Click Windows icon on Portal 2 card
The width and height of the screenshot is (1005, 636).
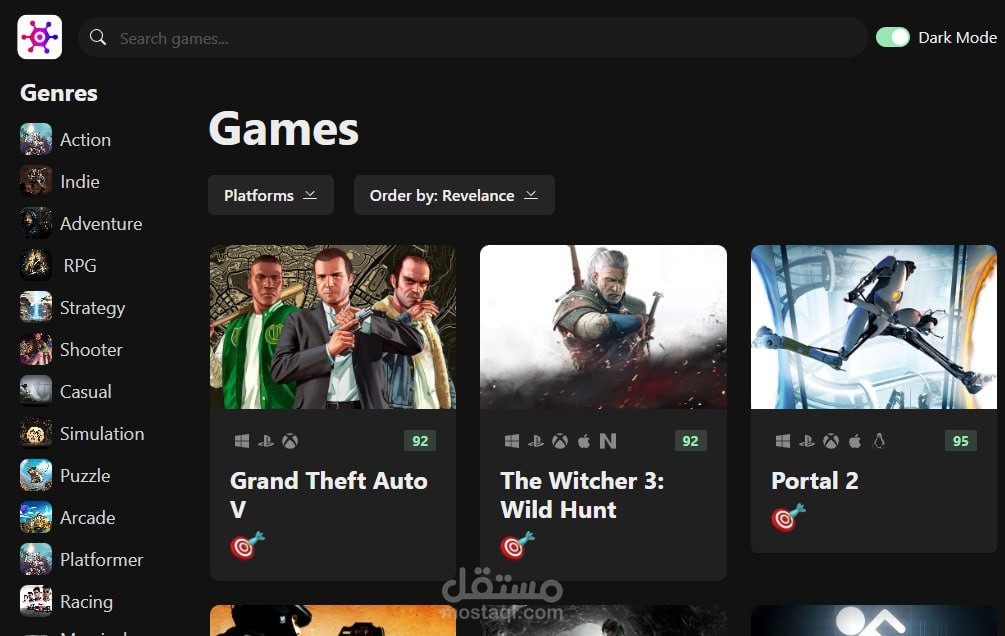point(783,441)
